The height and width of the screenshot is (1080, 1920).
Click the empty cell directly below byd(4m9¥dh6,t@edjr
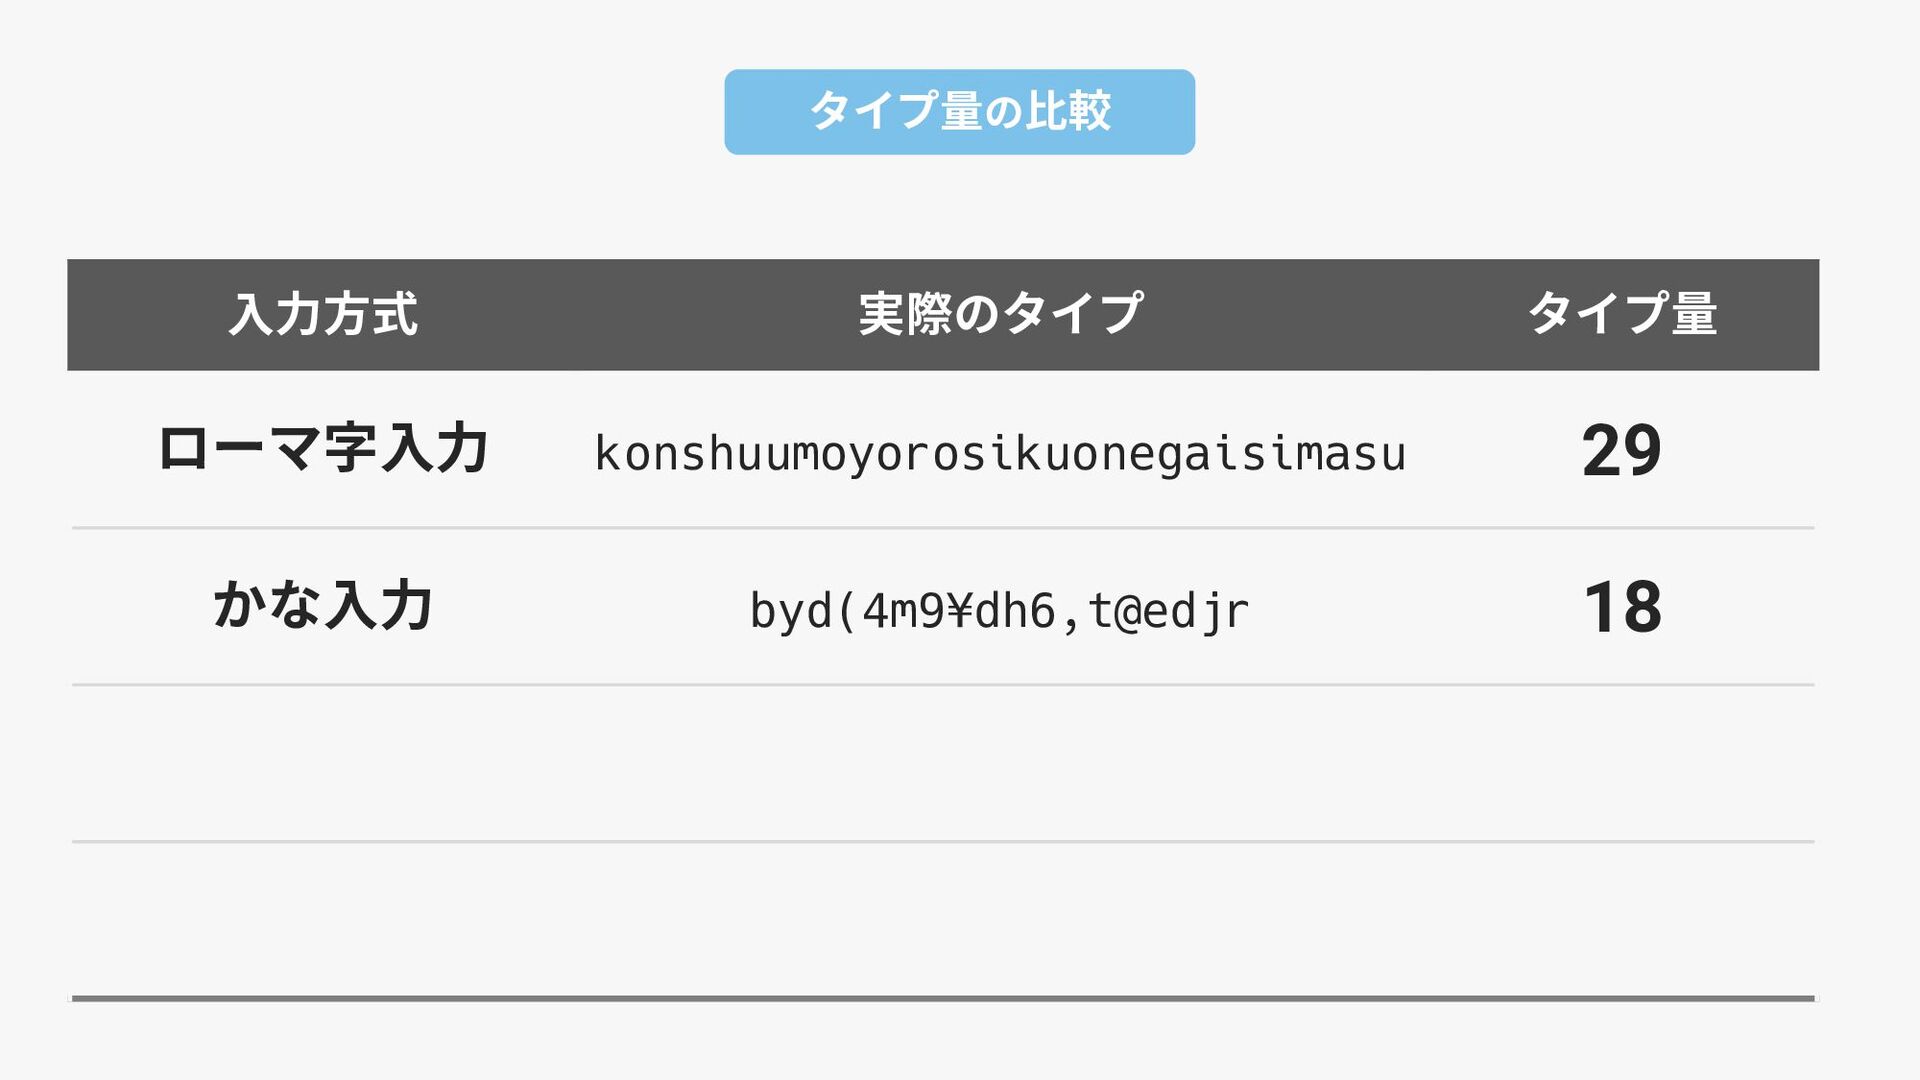point(1000,764)
